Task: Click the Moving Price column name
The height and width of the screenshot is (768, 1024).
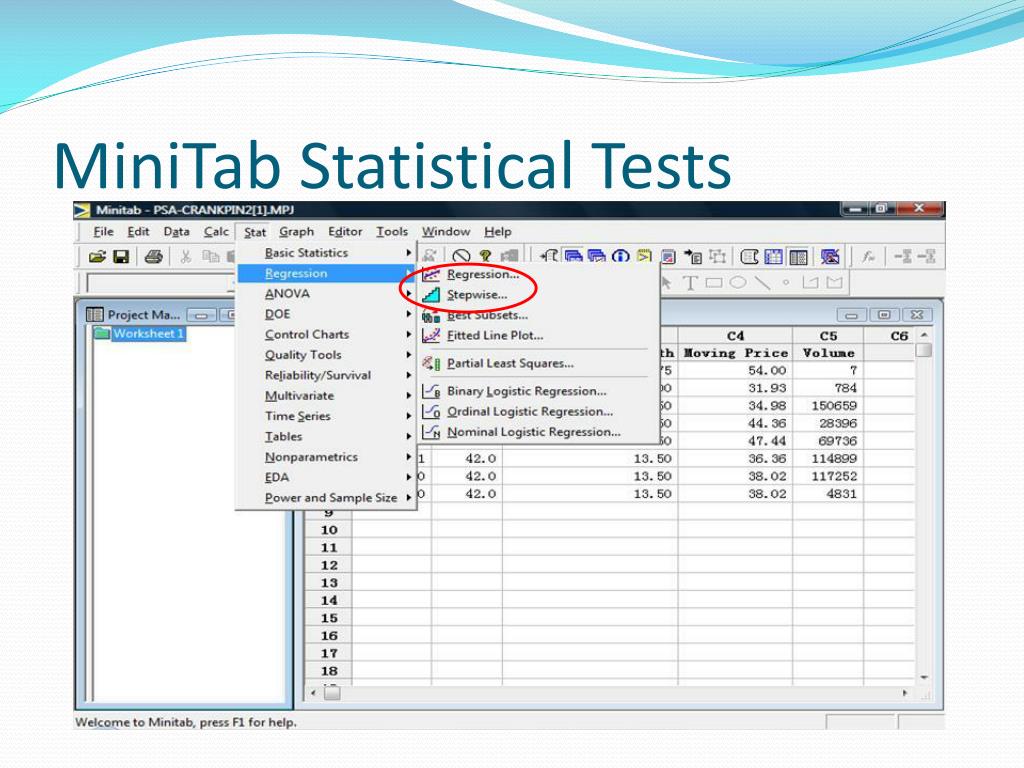Action: click(735, 353)
